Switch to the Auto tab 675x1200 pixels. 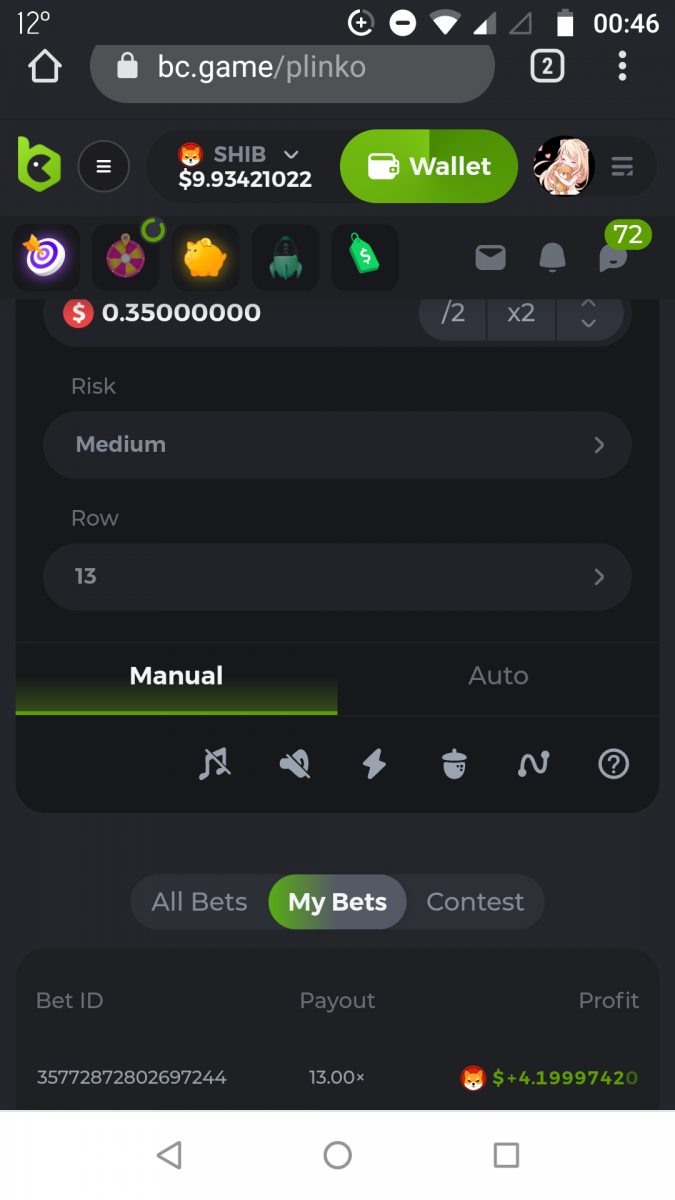click(x=498, y=676)
